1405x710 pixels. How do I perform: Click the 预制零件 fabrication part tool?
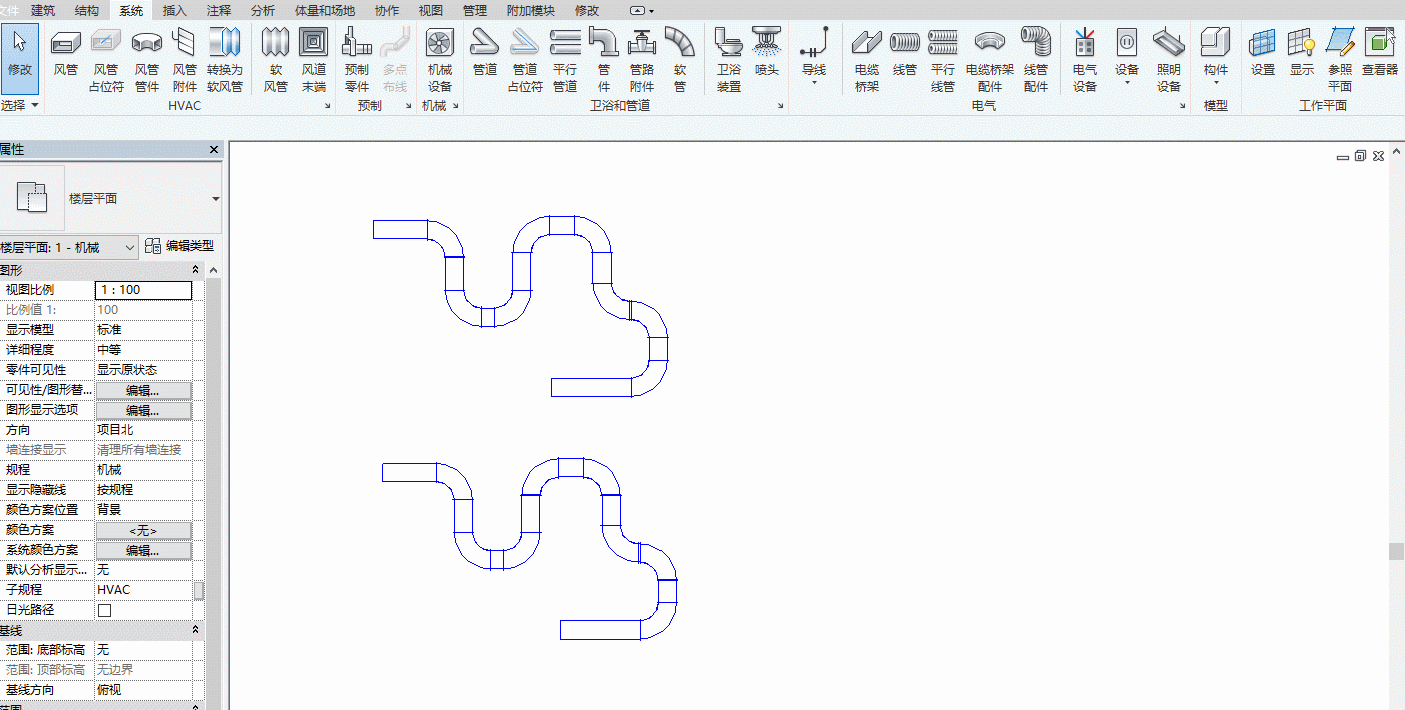pyautogui.click(x=357, y=58)
